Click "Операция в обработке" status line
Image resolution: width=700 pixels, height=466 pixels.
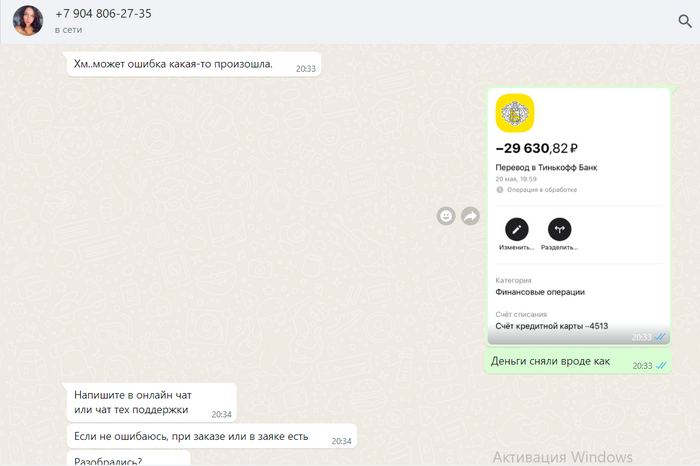537,190
